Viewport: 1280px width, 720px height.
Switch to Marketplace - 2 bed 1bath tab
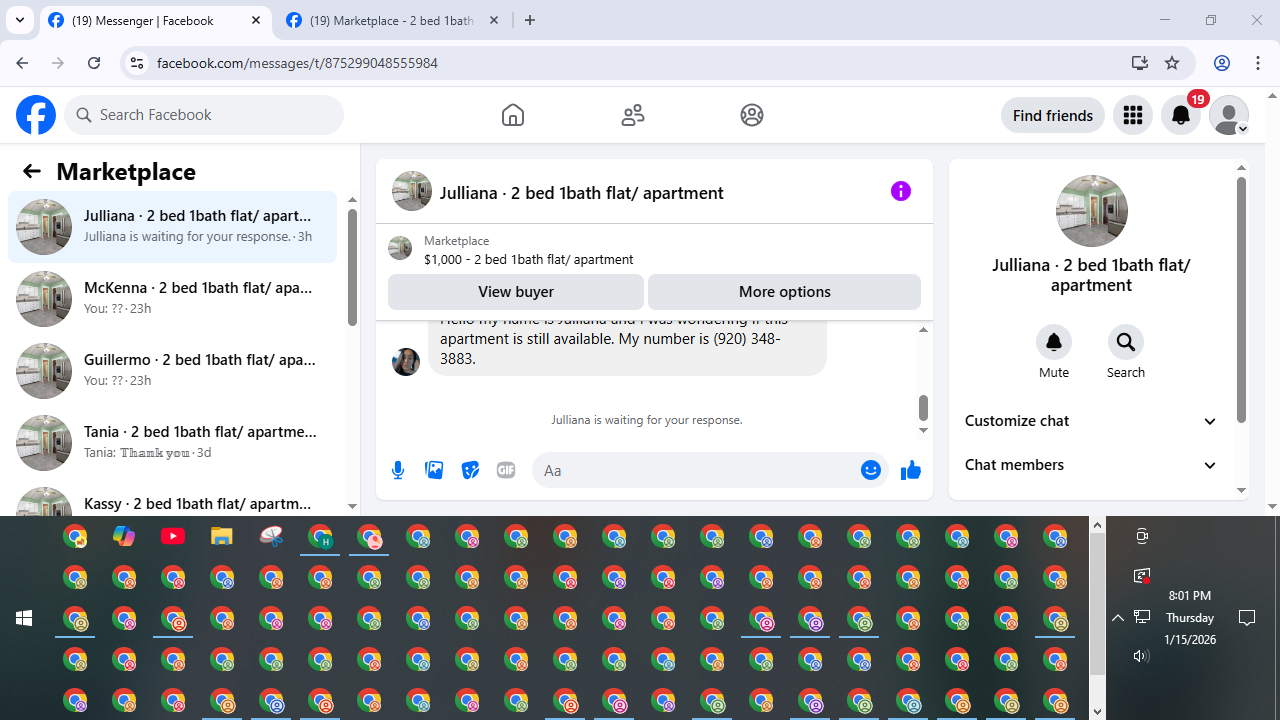(x=392, y=21)
